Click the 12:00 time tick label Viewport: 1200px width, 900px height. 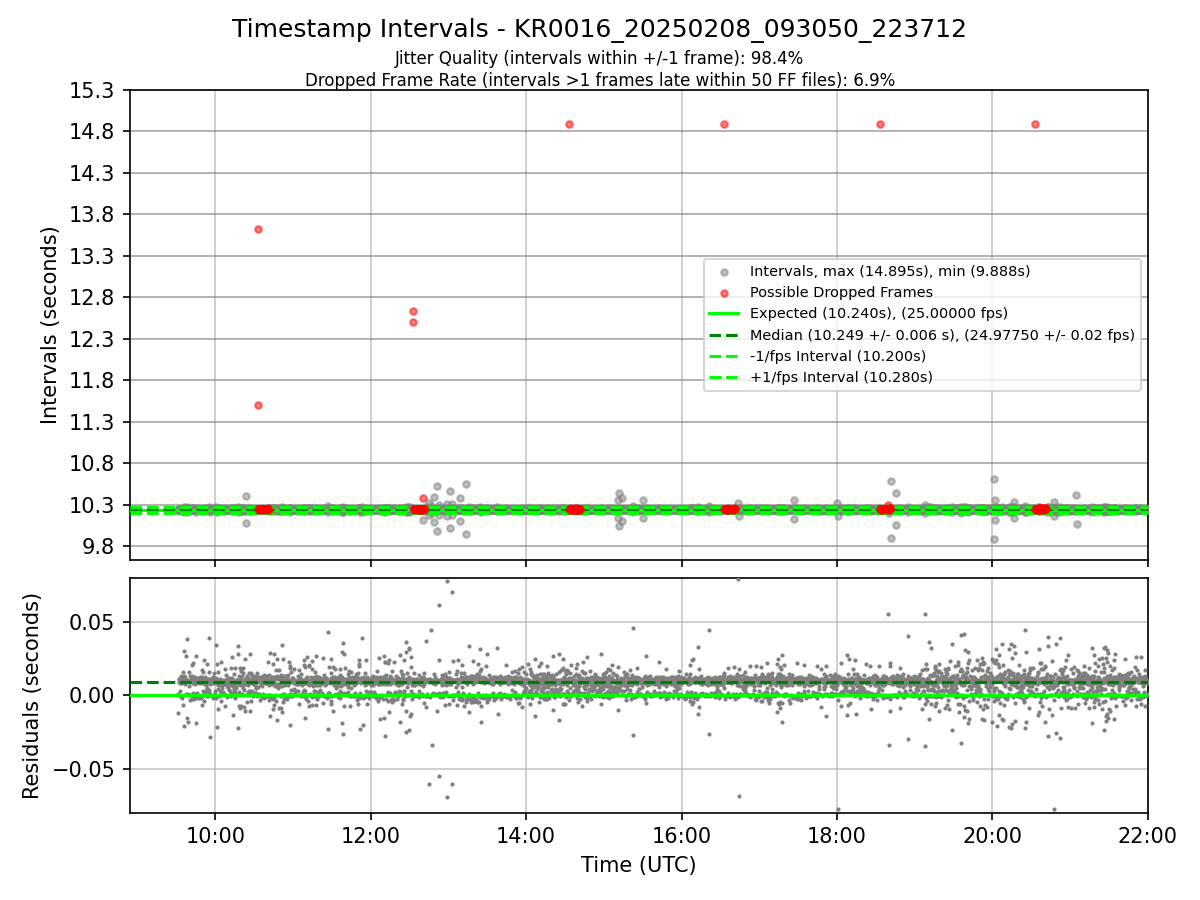(x=371, y=836)
